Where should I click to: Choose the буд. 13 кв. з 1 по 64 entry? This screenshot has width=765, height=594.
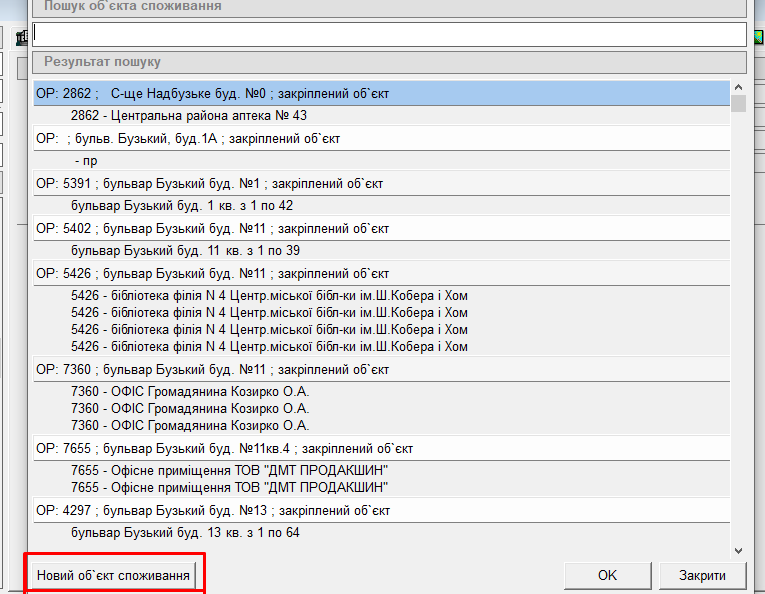pyautogui.click(x=185, y=533)
